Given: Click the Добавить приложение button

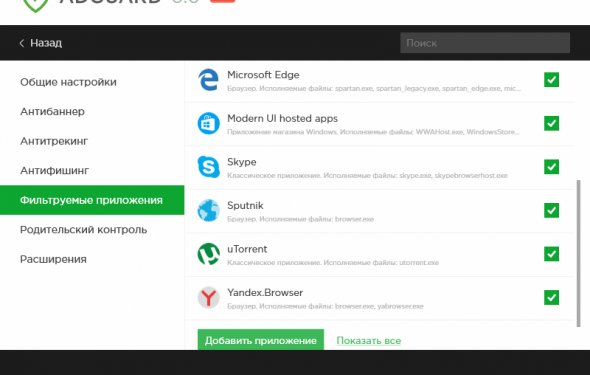Looking at the screenshot, I should 260,340.
